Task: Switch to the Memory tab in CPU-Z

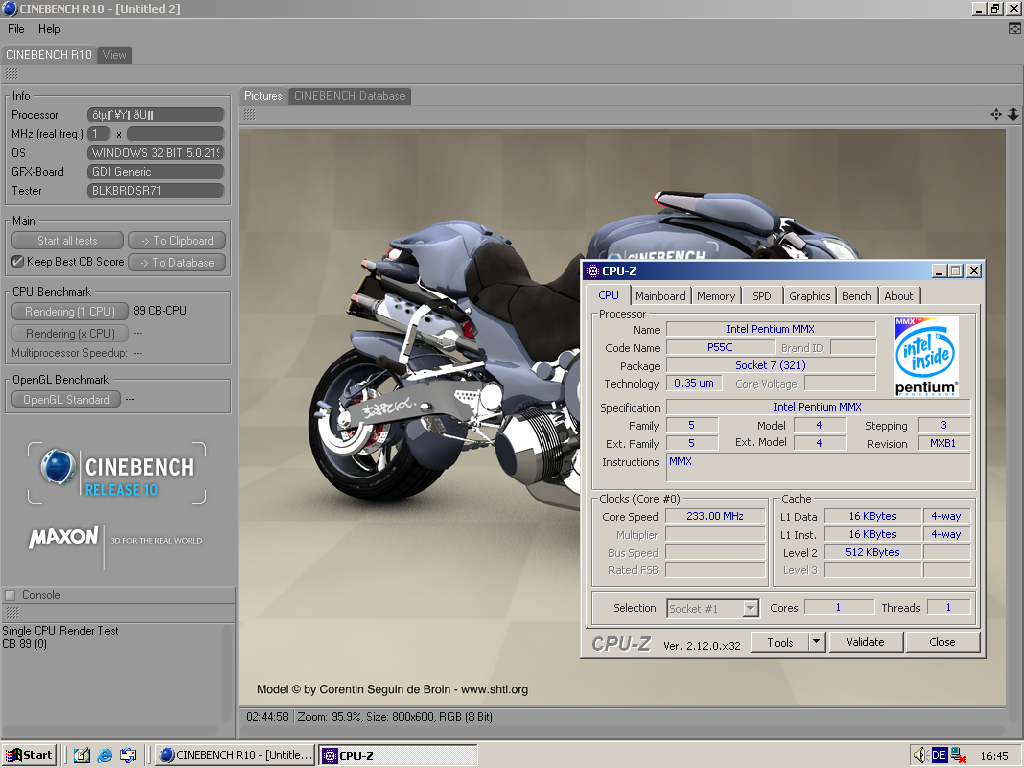Action: 716,296
